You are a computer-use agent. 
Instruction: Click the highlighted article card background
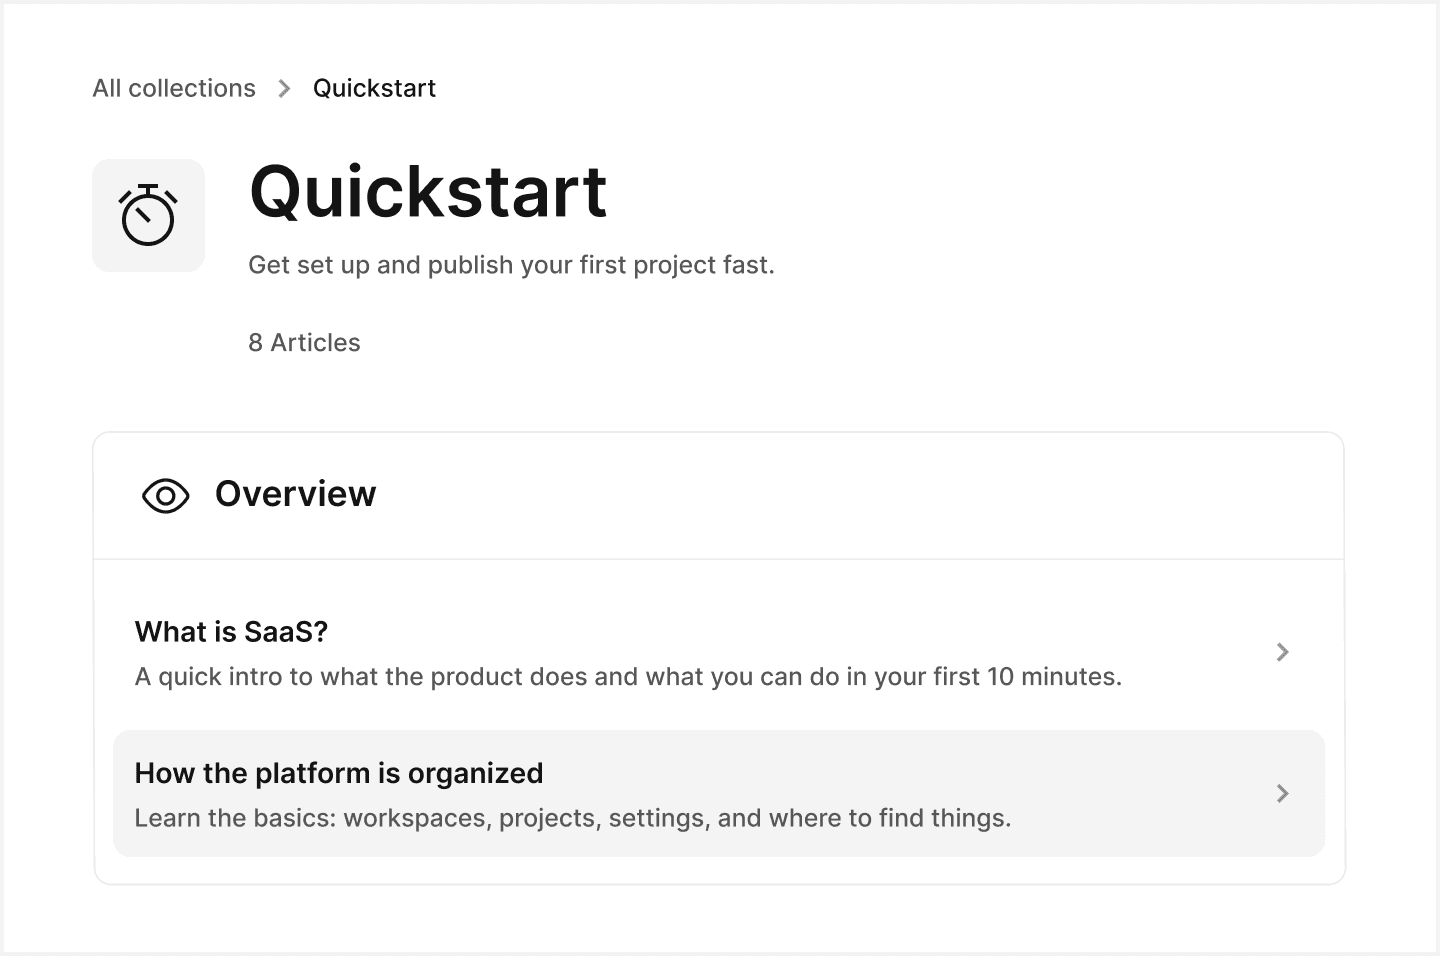[720, 793]
